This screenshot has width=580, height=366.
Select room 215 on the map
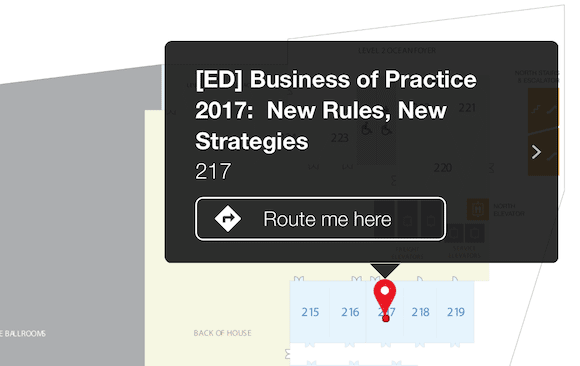[x=310, y=312]
